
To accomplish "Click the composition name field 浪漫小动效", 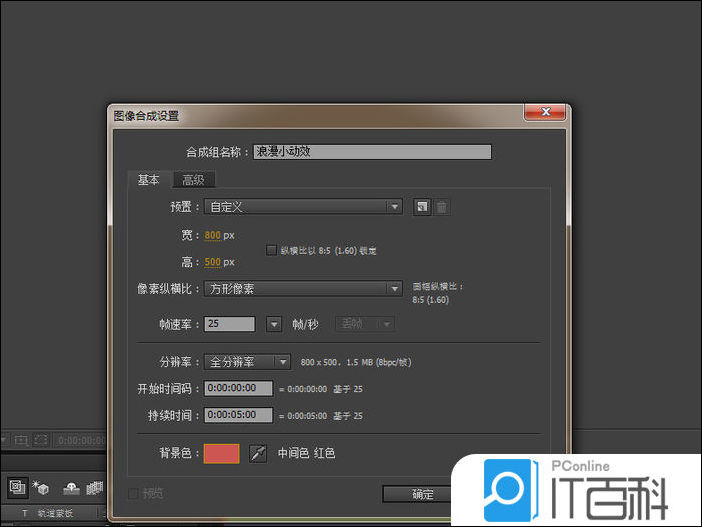I will (x=372, y=152).
